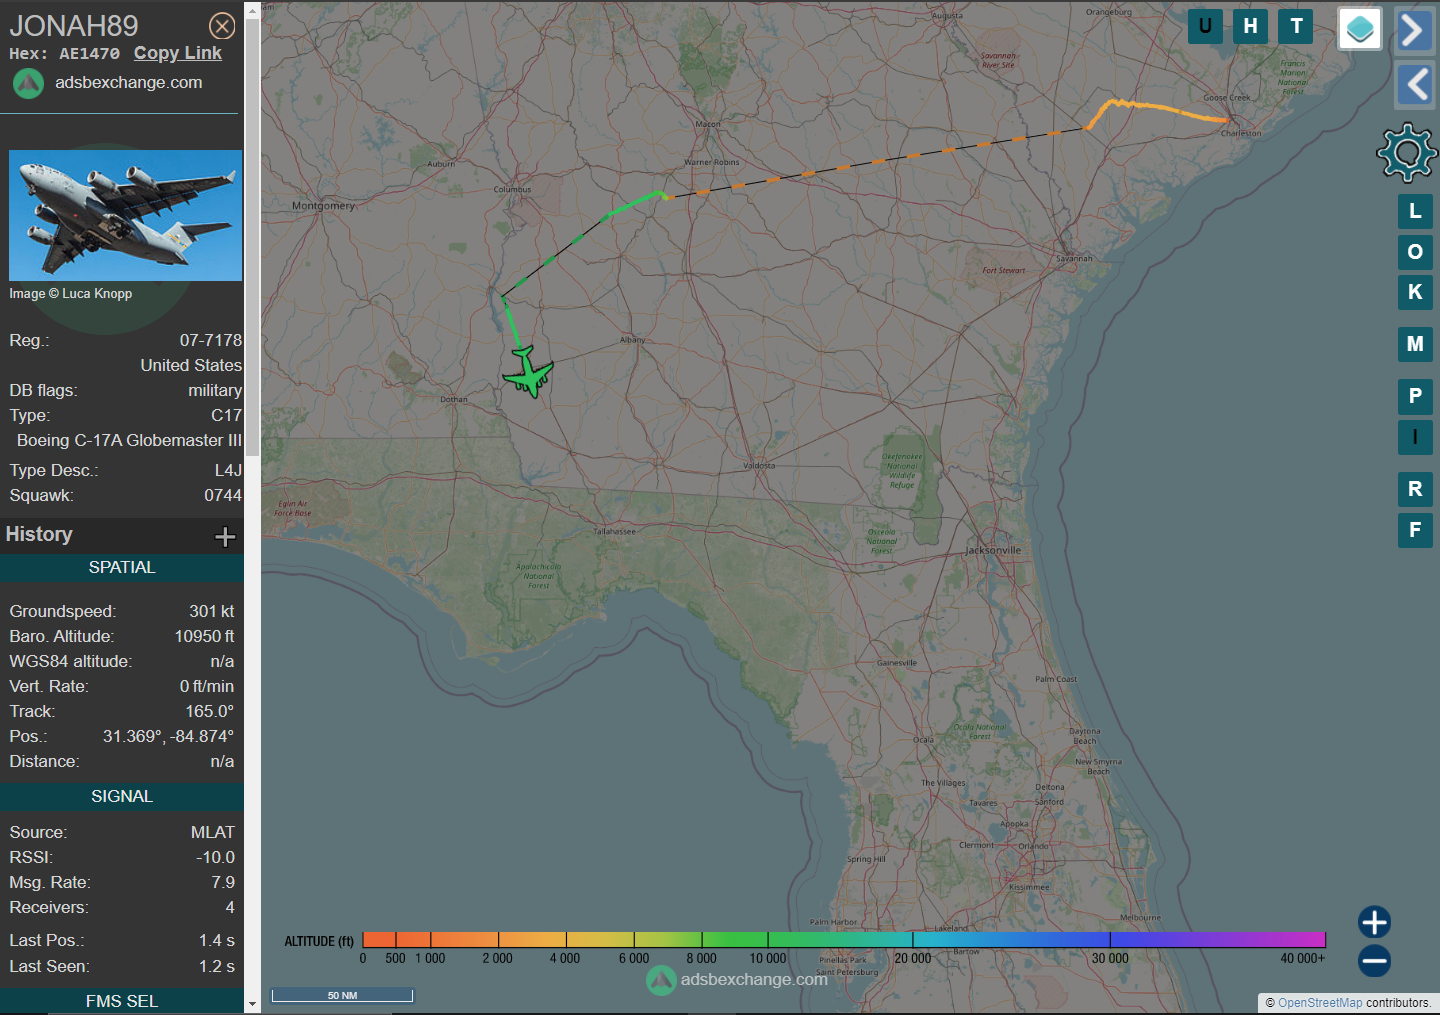Toggle the P map option button
The height and width of the screenshot is (1015, 1440).
[x=1415, y=396]
